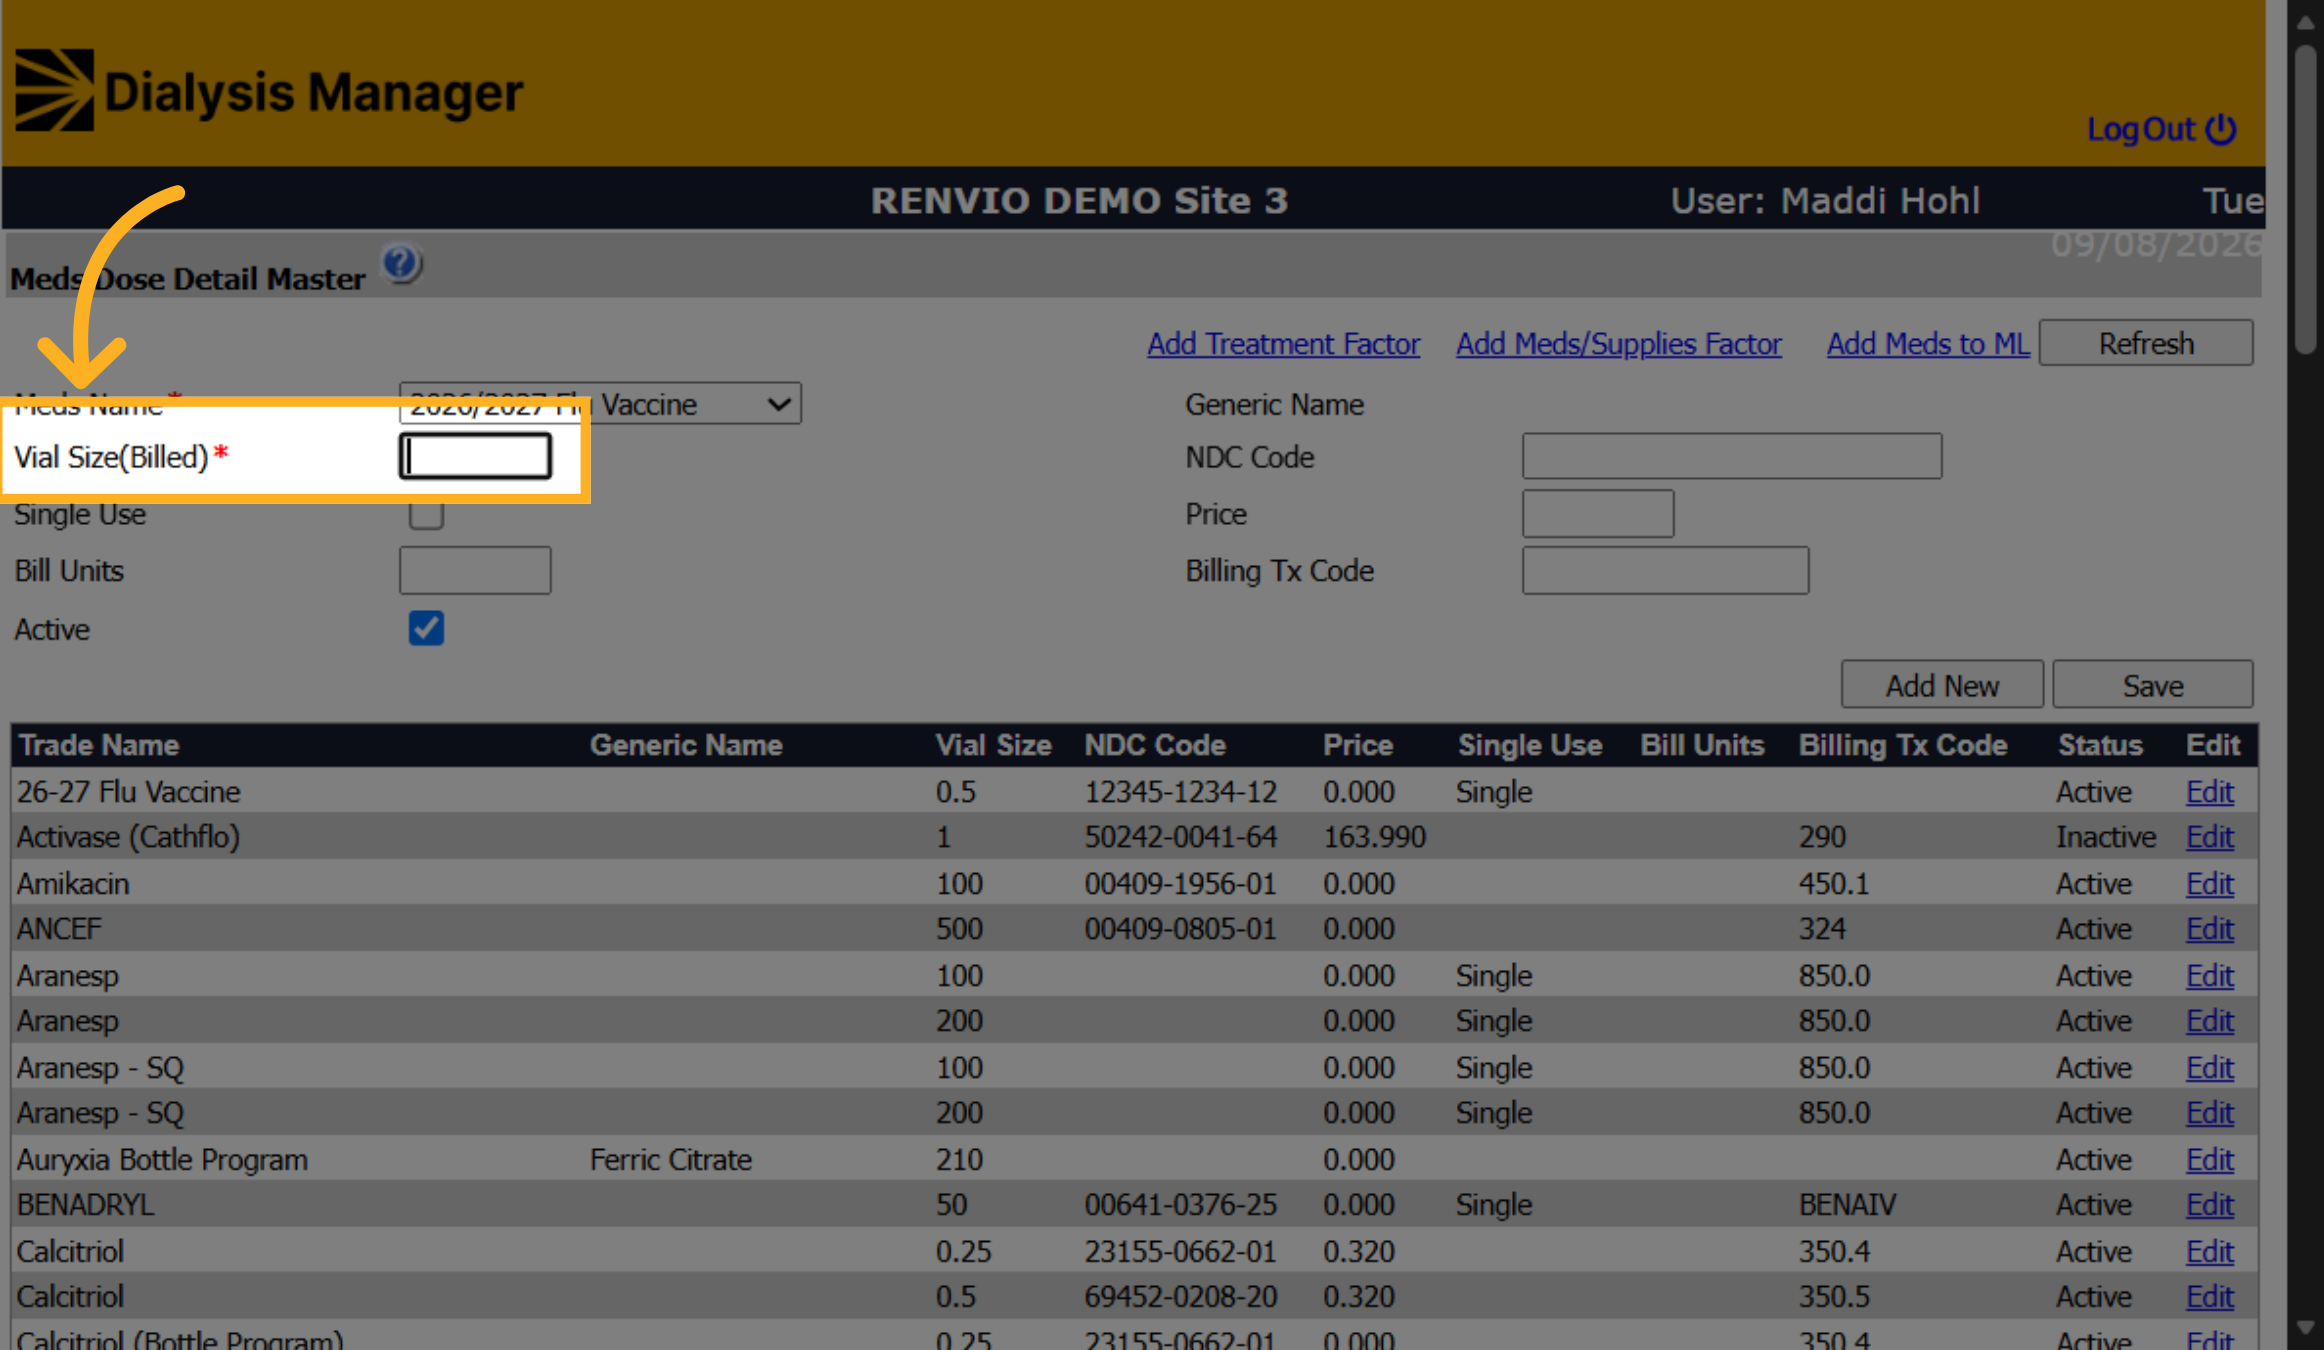Edit the BENADRYL row
2324x1350 pixels.
pos(2209,1205)
